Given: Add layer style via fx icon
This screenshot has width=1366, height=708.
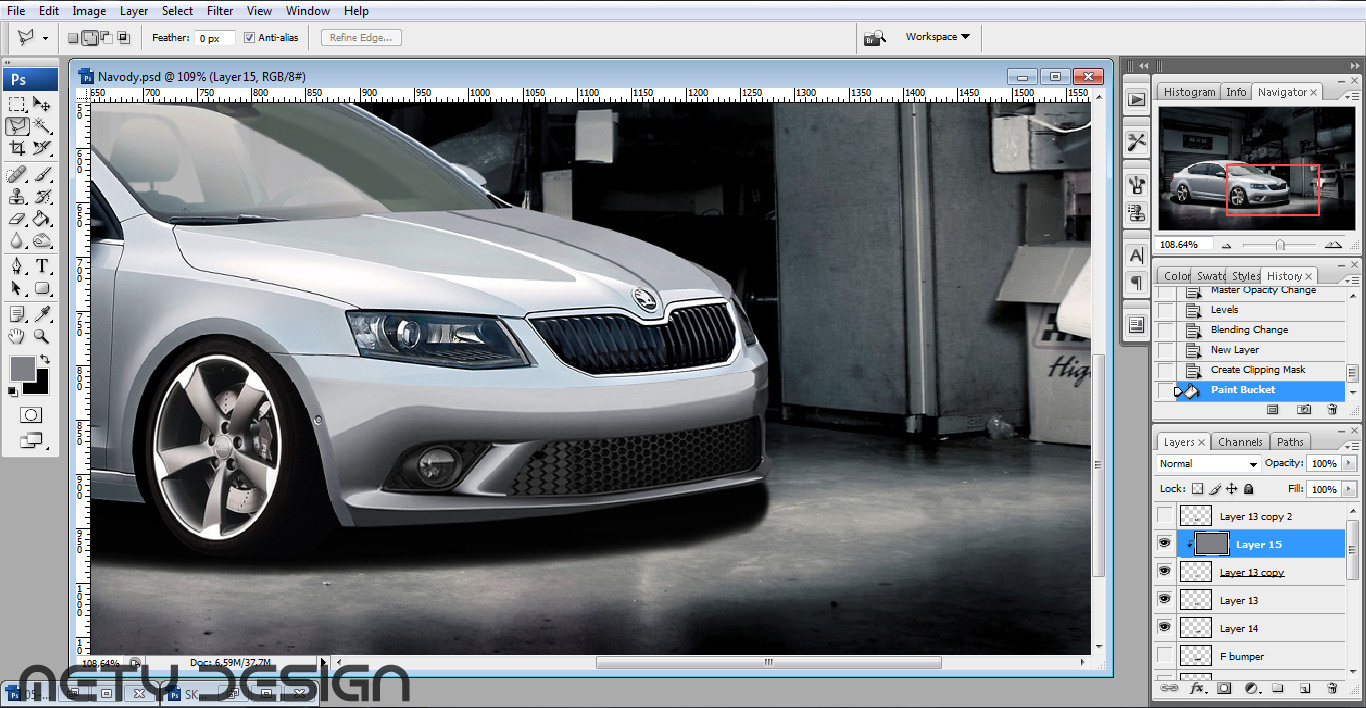Looking at the screenshot, I should point(1196,688).
